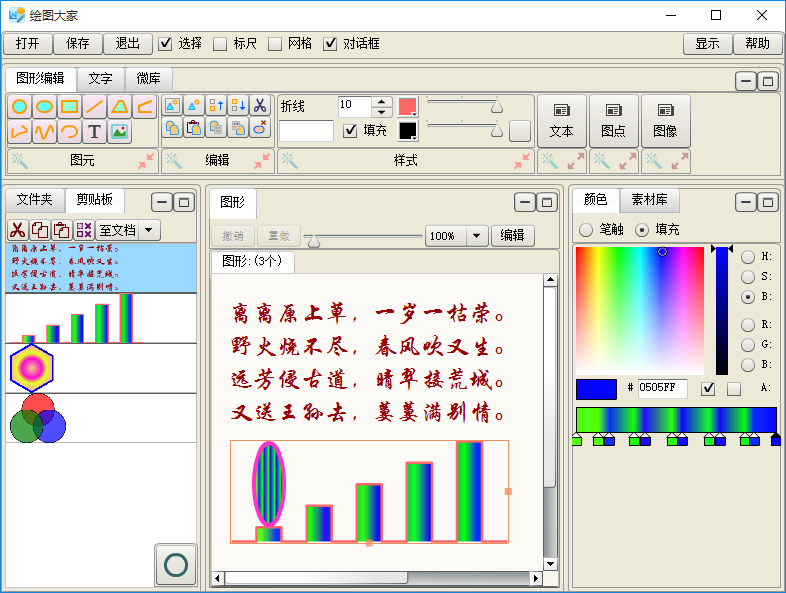786x593 pixels.
Task: Open the 100% zoom dropdown
Action: pos(477,236)
